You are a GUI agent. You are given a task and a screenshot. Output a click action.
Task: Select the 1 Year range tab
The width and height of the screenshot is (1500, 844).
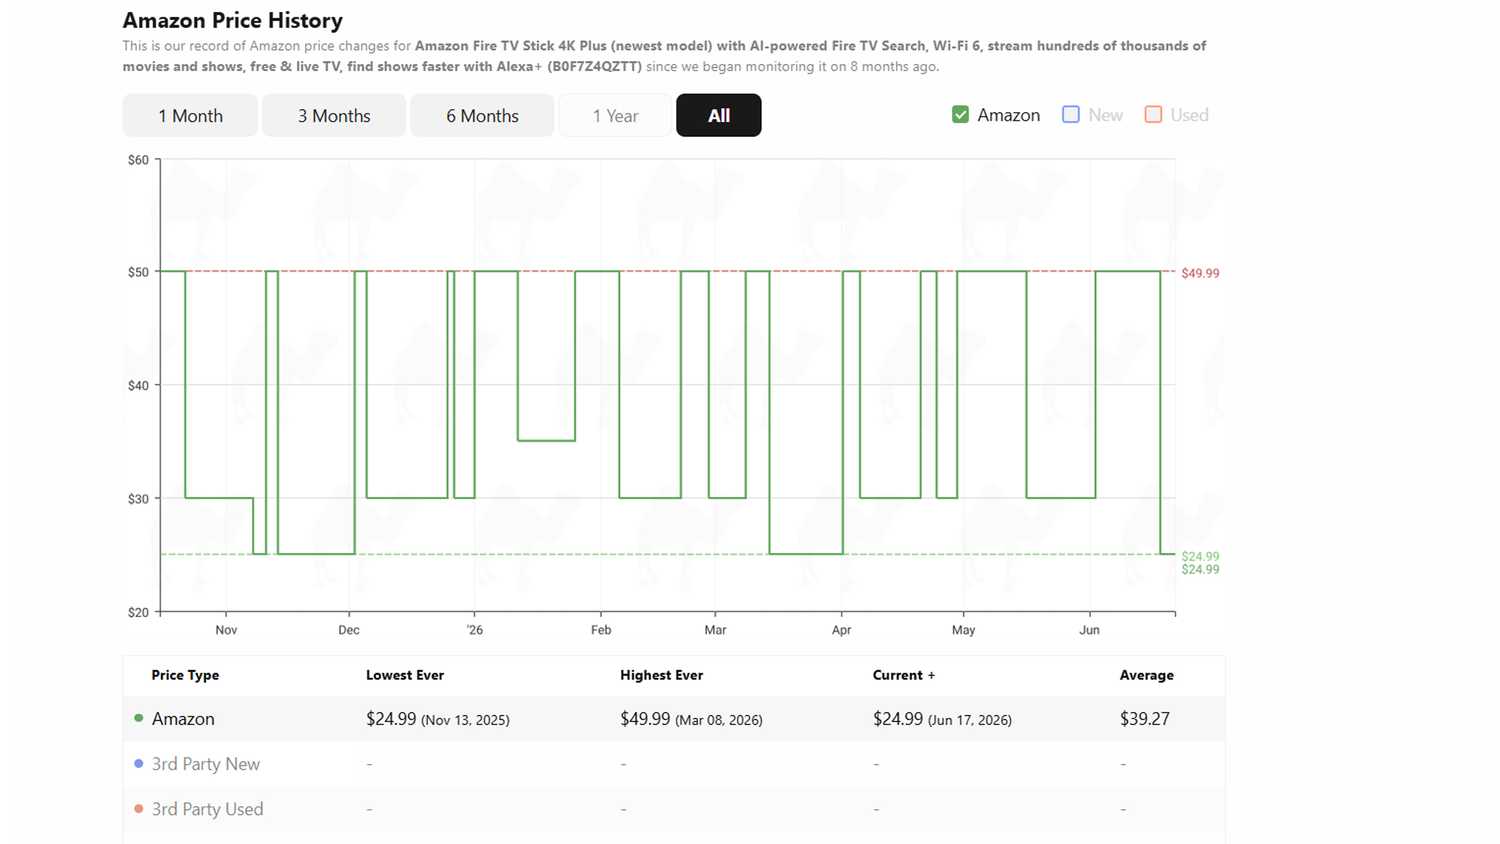pyautogui.click(x=615, y=115)
